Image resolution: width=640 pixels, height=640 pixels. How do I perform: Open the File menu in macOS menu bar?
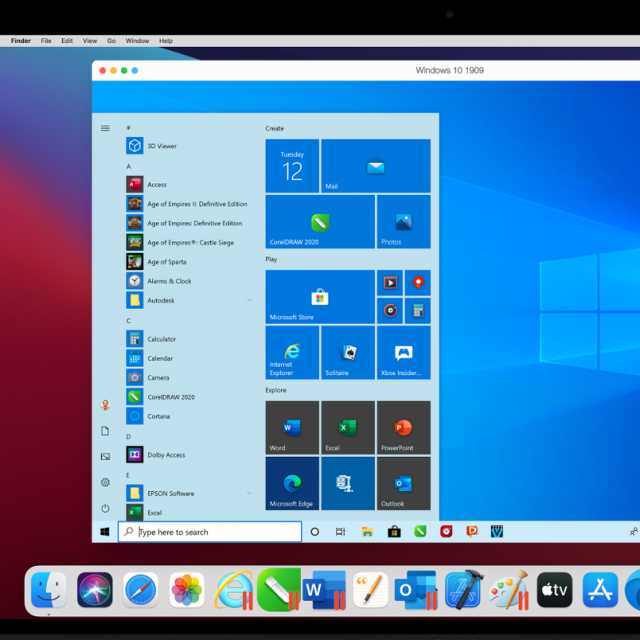click(46, 41)
